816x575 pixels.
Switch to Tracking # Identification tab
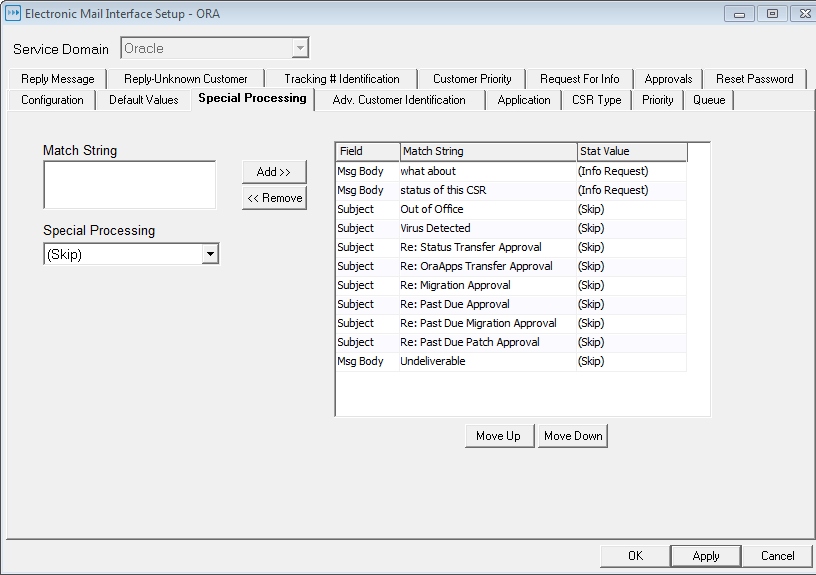point(341,79)
